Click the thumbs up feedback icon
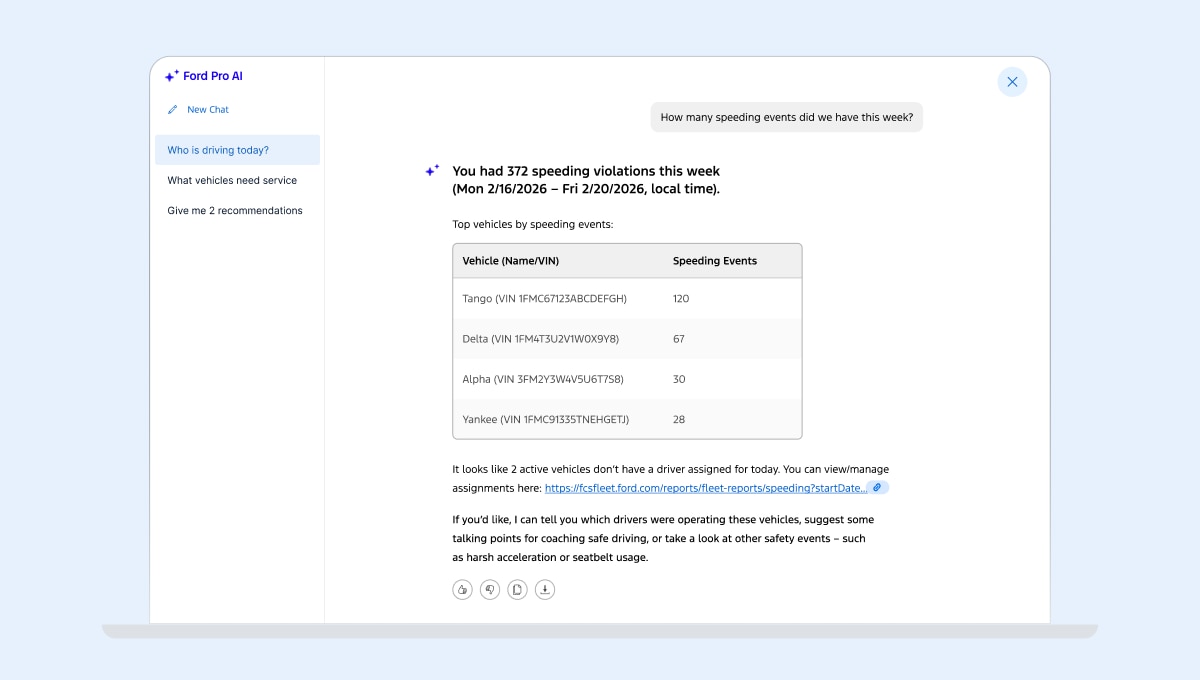 (x=461, y=589)
